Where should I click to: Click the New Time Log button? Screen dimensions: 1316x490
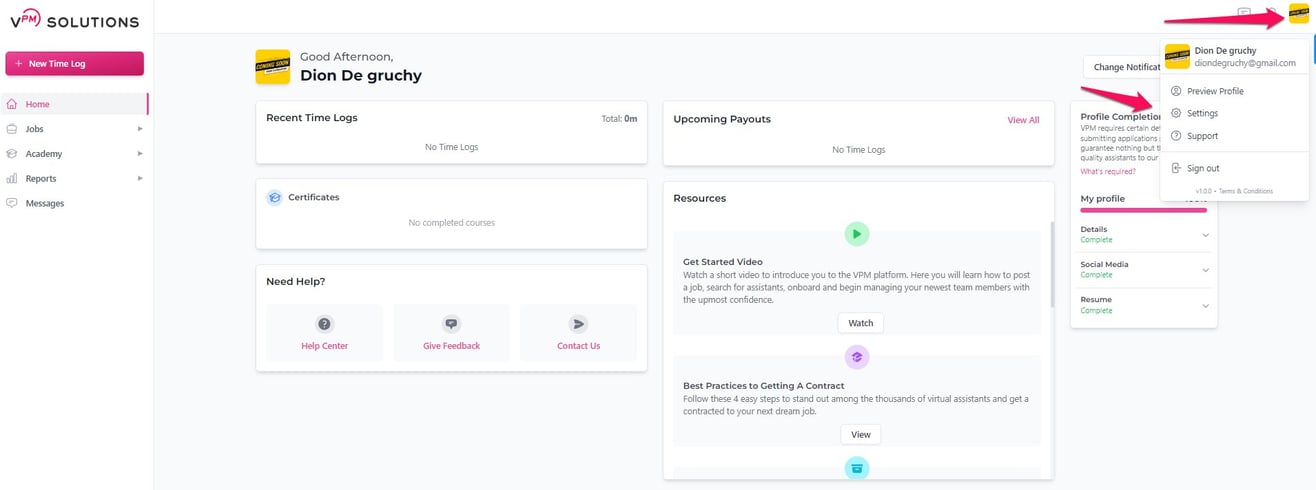click(75, 63)
